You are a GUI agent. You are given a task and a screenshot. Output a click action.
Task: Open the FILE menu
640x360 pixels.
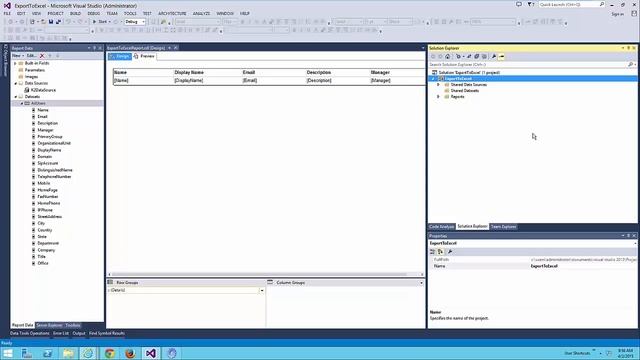(7, 13)
